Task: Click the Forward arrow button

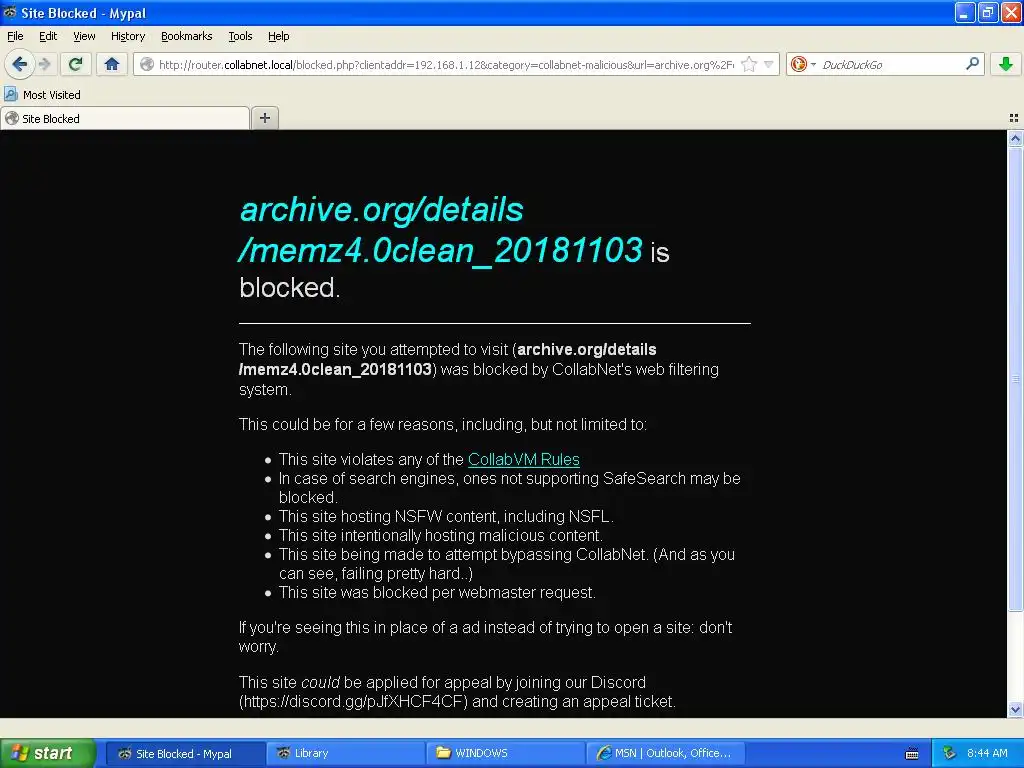Action: 44,64
